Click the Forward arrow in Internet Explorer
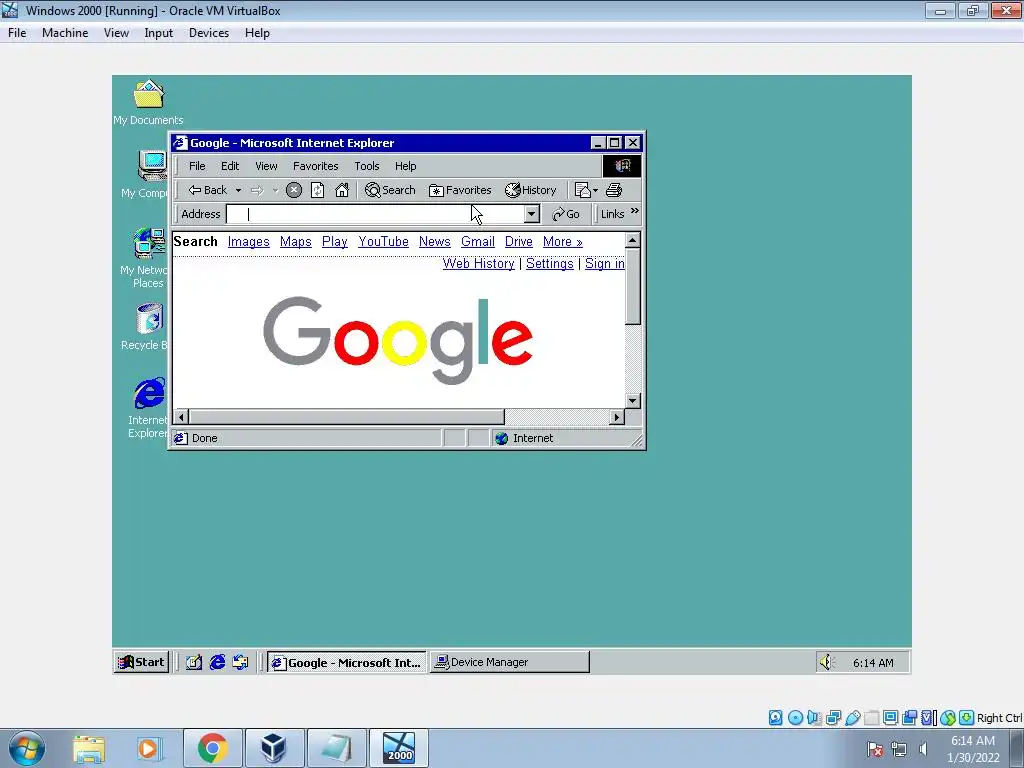Viewport: 1024px width, 768px height. pos(257,190)
